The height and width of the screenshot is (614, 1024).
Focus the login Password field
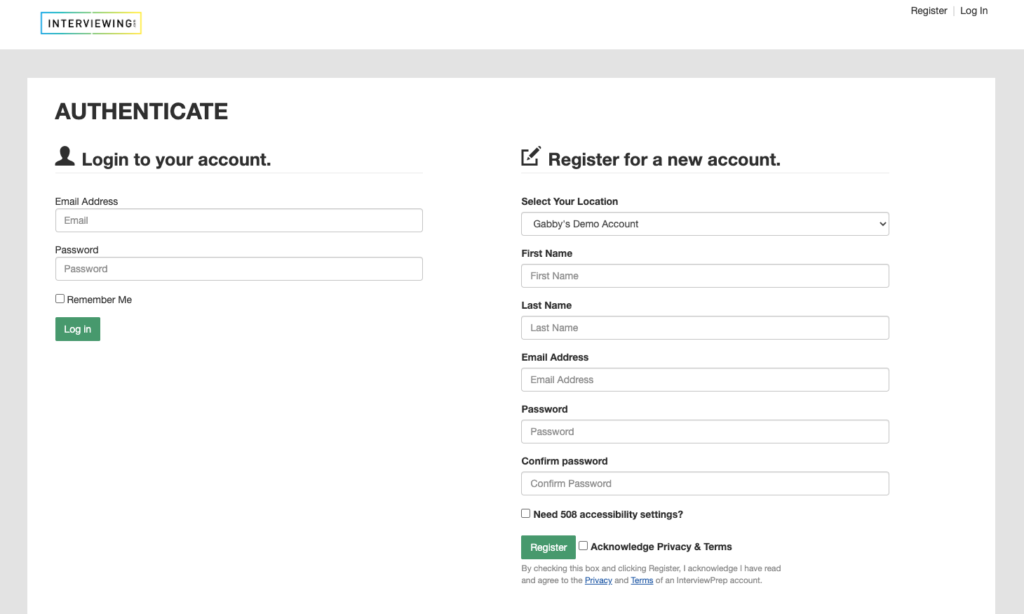238,268
